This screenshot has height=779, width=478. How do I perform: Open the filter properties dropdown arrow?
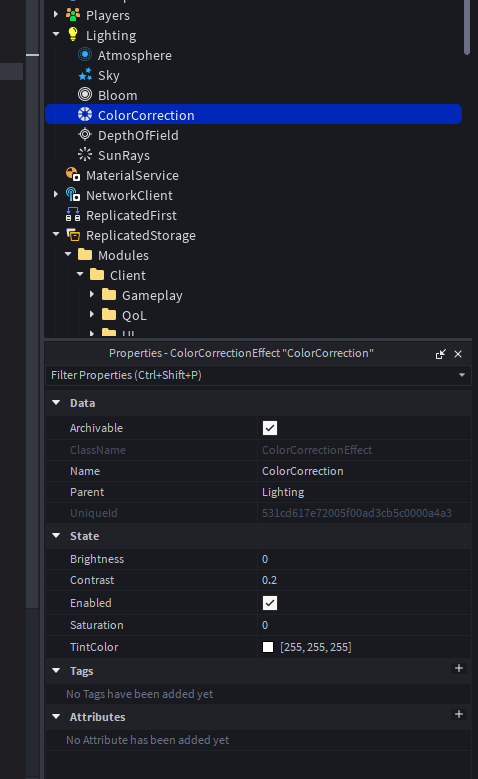pyautogui.click(x=462, y=375)
